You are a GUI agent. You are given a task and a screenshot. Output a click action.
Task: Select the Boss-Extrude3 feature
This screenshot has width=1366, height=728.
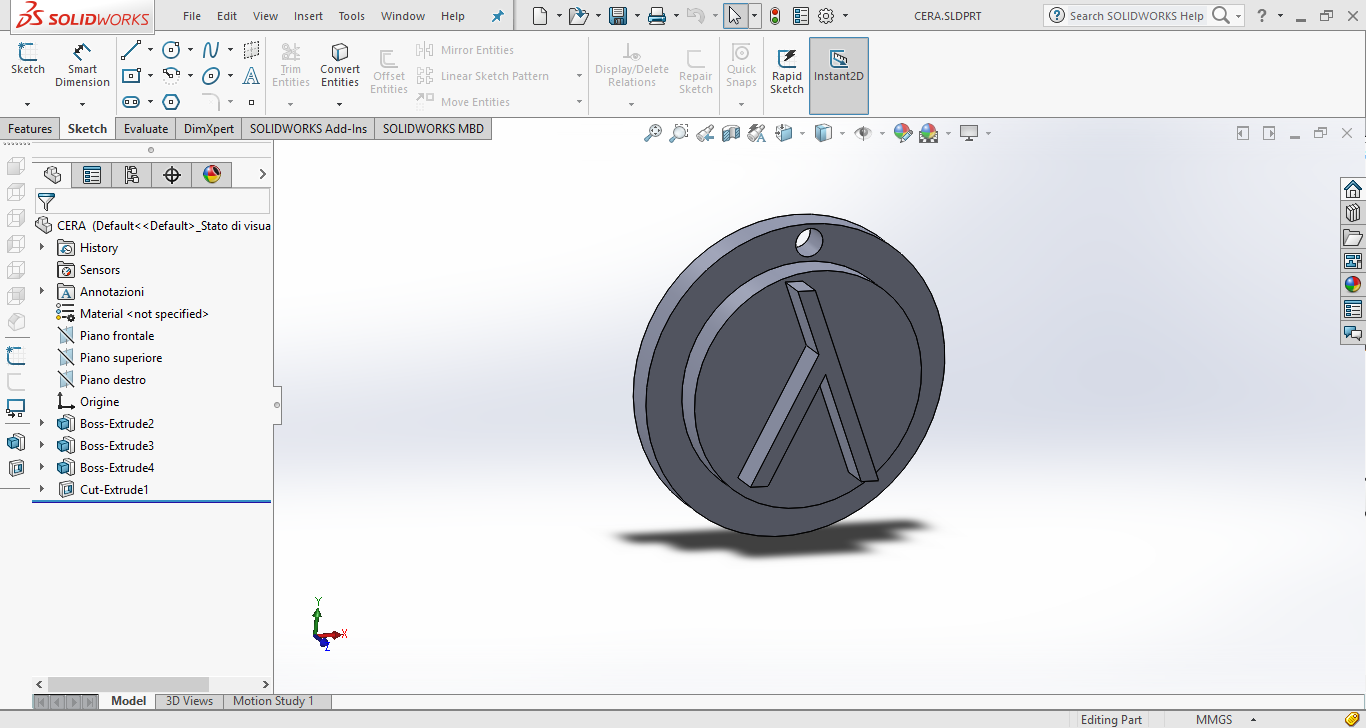[x=117, y=446]
